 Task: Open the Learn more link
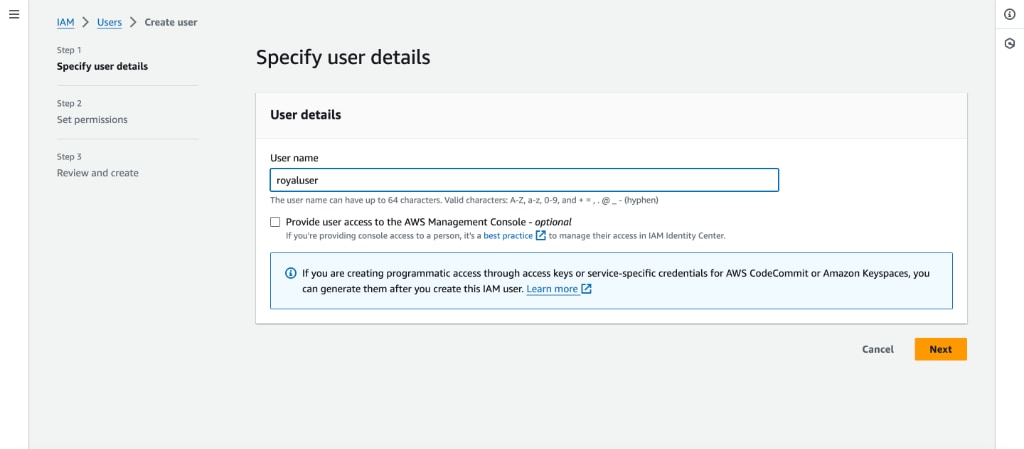tap(552, 289)
